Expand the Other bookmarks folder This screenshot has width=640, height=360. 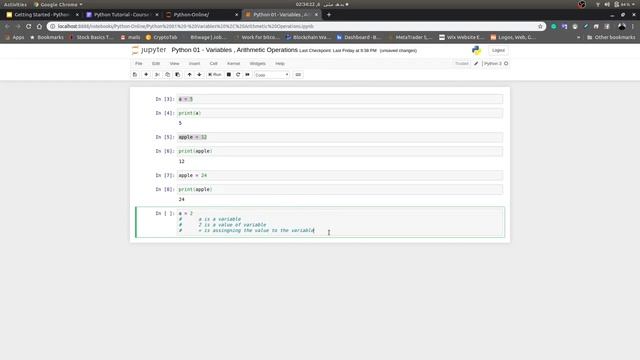[611, 37]
